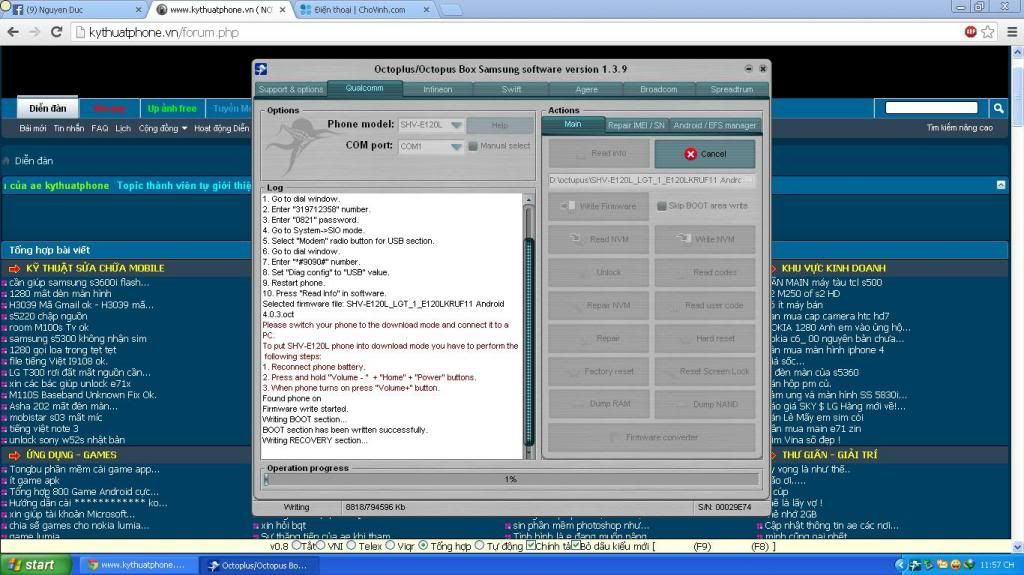This screenshot has height=575, width=1024.
Task: Open Up ảnh free nav tab
Action: tap(172, 108)
